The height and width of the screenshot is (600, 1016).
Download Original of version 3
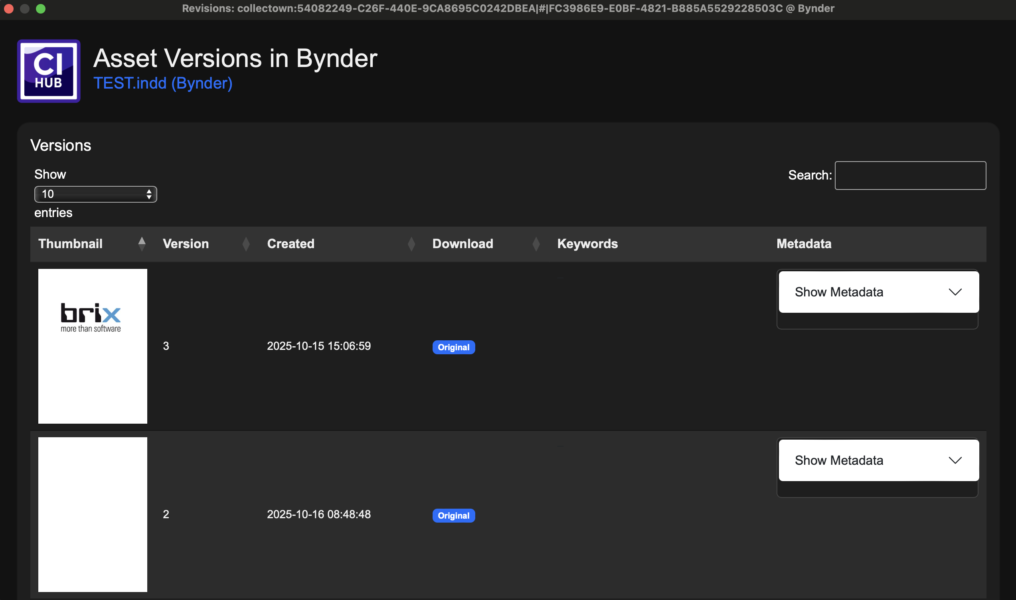[453, 347]
